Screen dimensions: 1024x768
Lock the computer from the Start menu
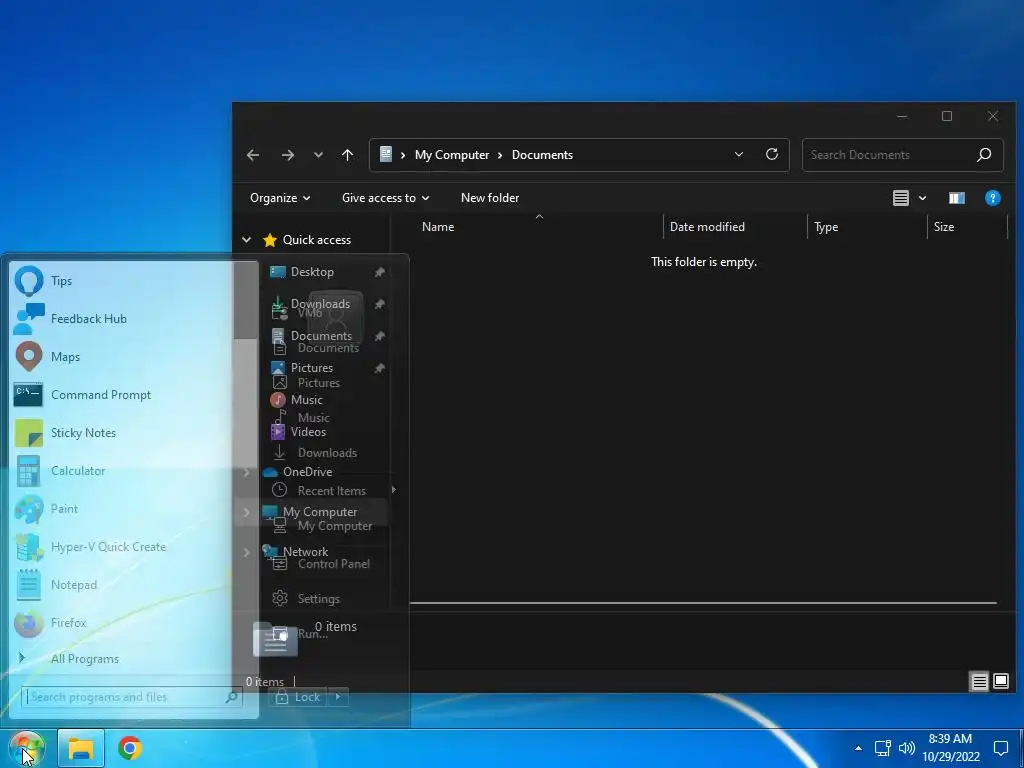coord(298,697)
